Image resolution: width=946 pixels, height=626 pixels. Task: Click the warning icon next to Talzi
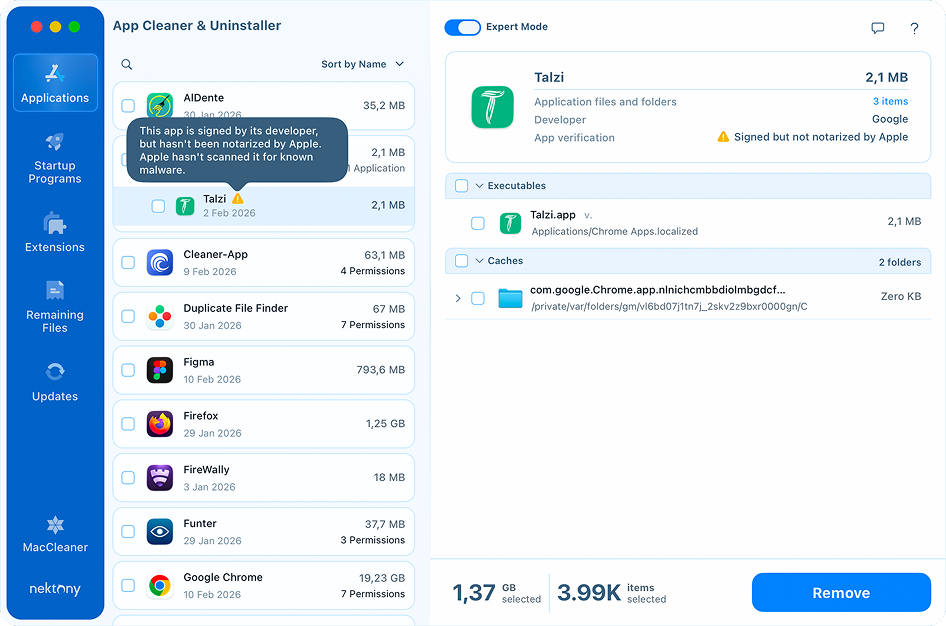pos(240,199)
